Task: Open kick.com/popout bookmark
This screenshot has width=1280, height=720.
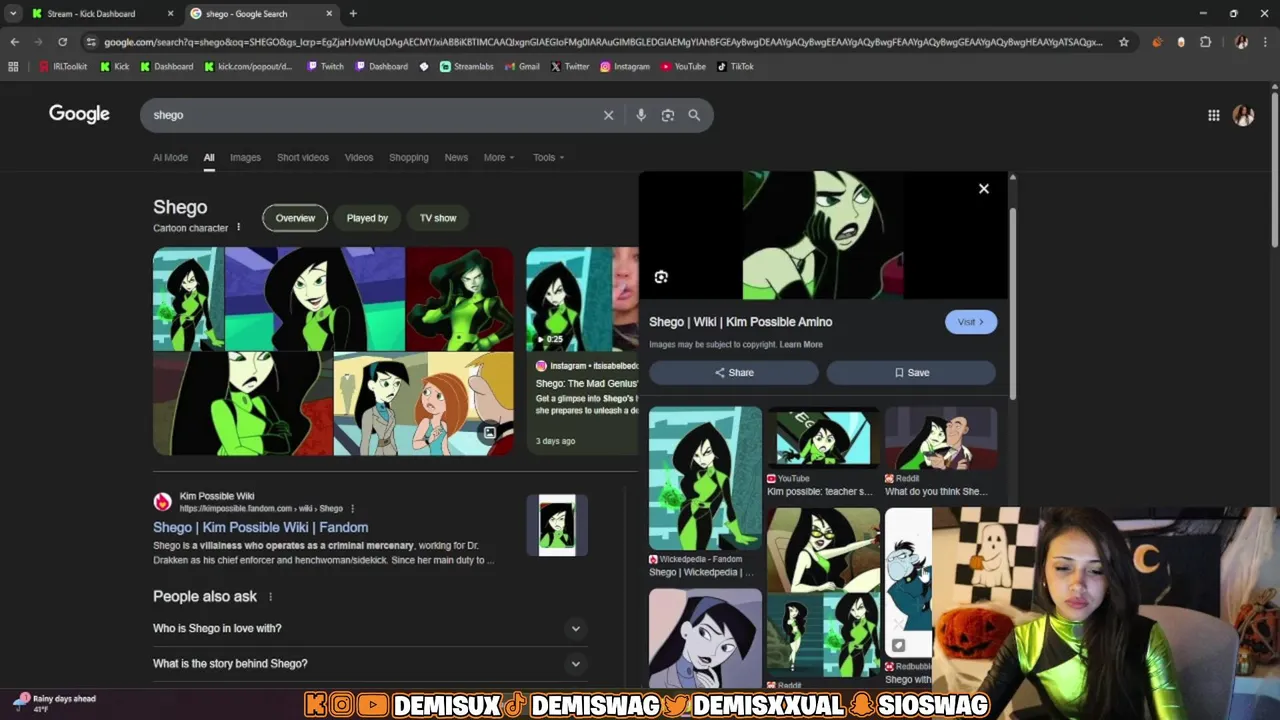Action: 248,67
